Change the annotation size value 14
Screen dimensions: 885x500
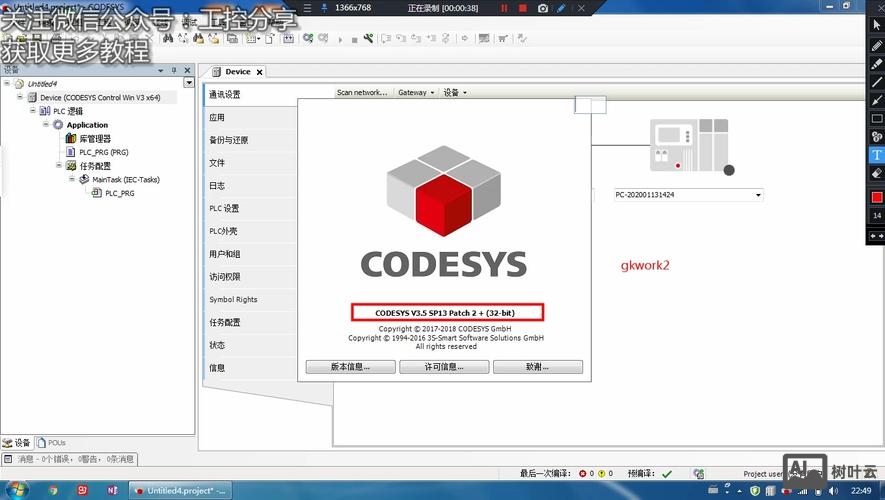click(877, 216)
